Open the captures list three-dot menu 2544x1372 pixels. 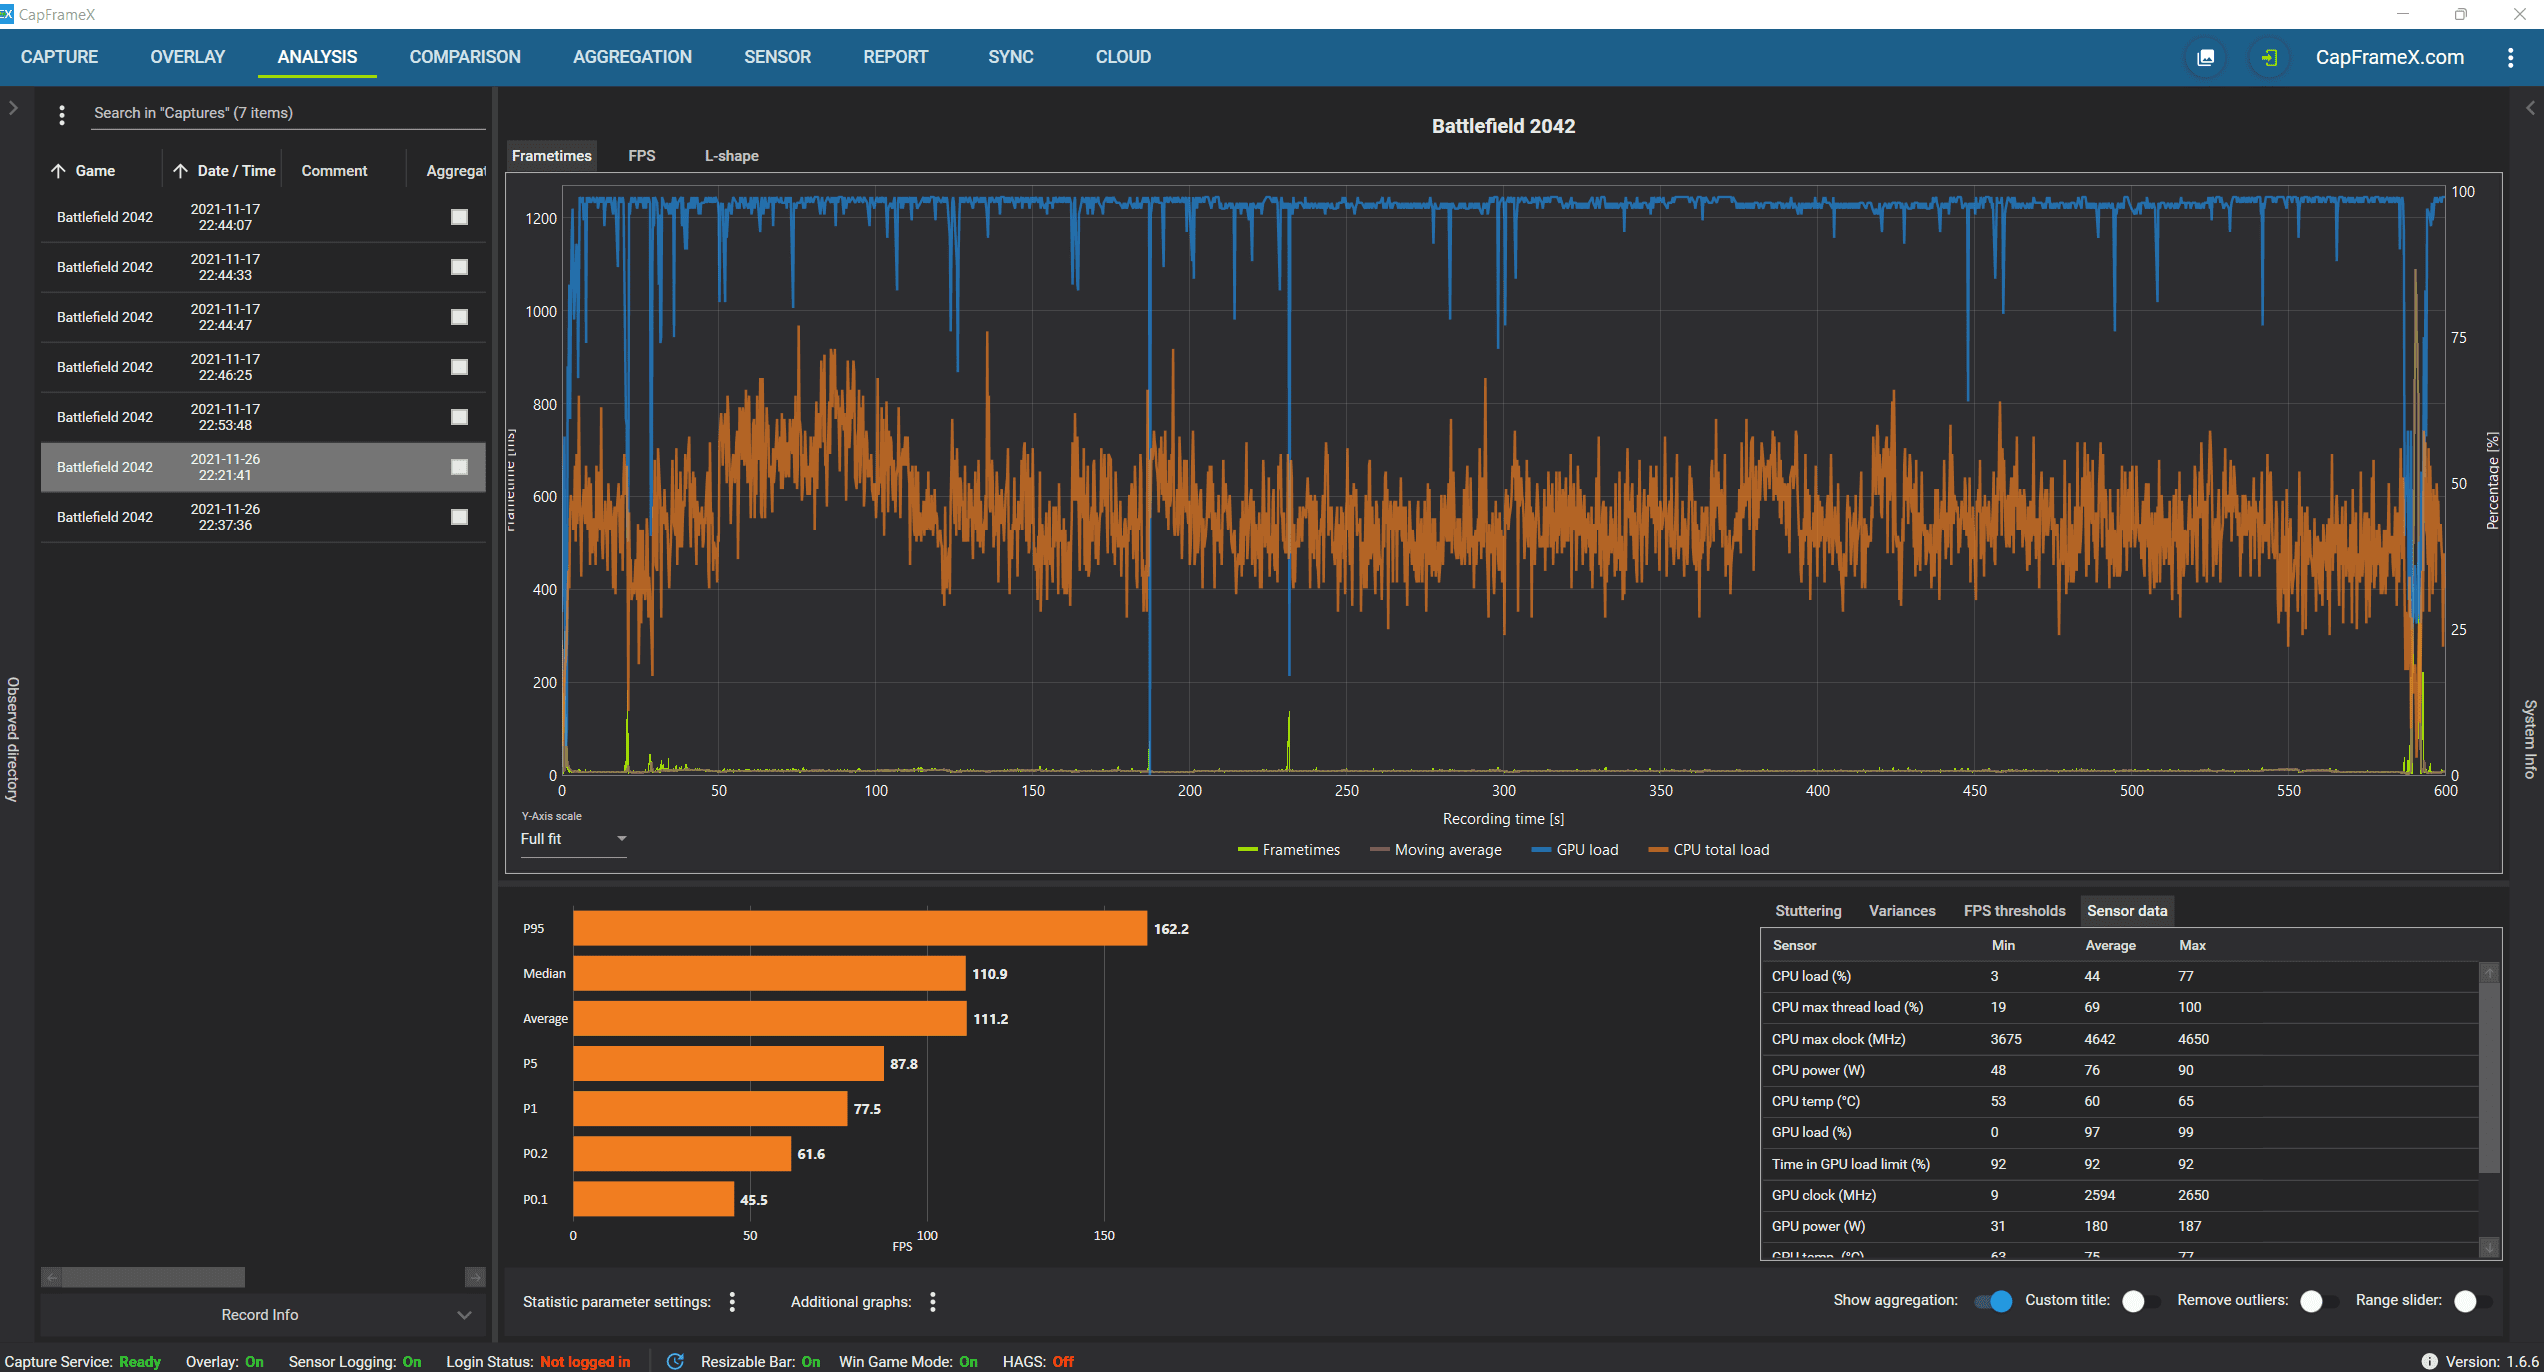pyautogui.click(x=62, y=114)
